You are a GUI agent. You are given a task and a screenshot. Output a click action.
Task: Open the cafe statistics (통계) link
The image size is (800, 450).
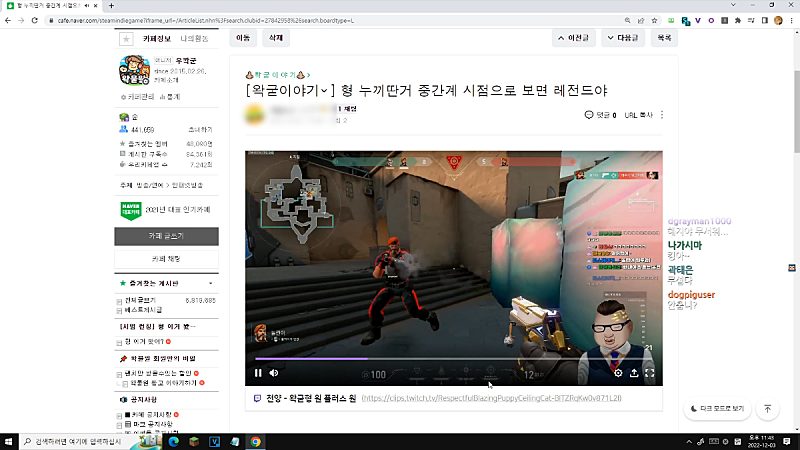[170, 96]
